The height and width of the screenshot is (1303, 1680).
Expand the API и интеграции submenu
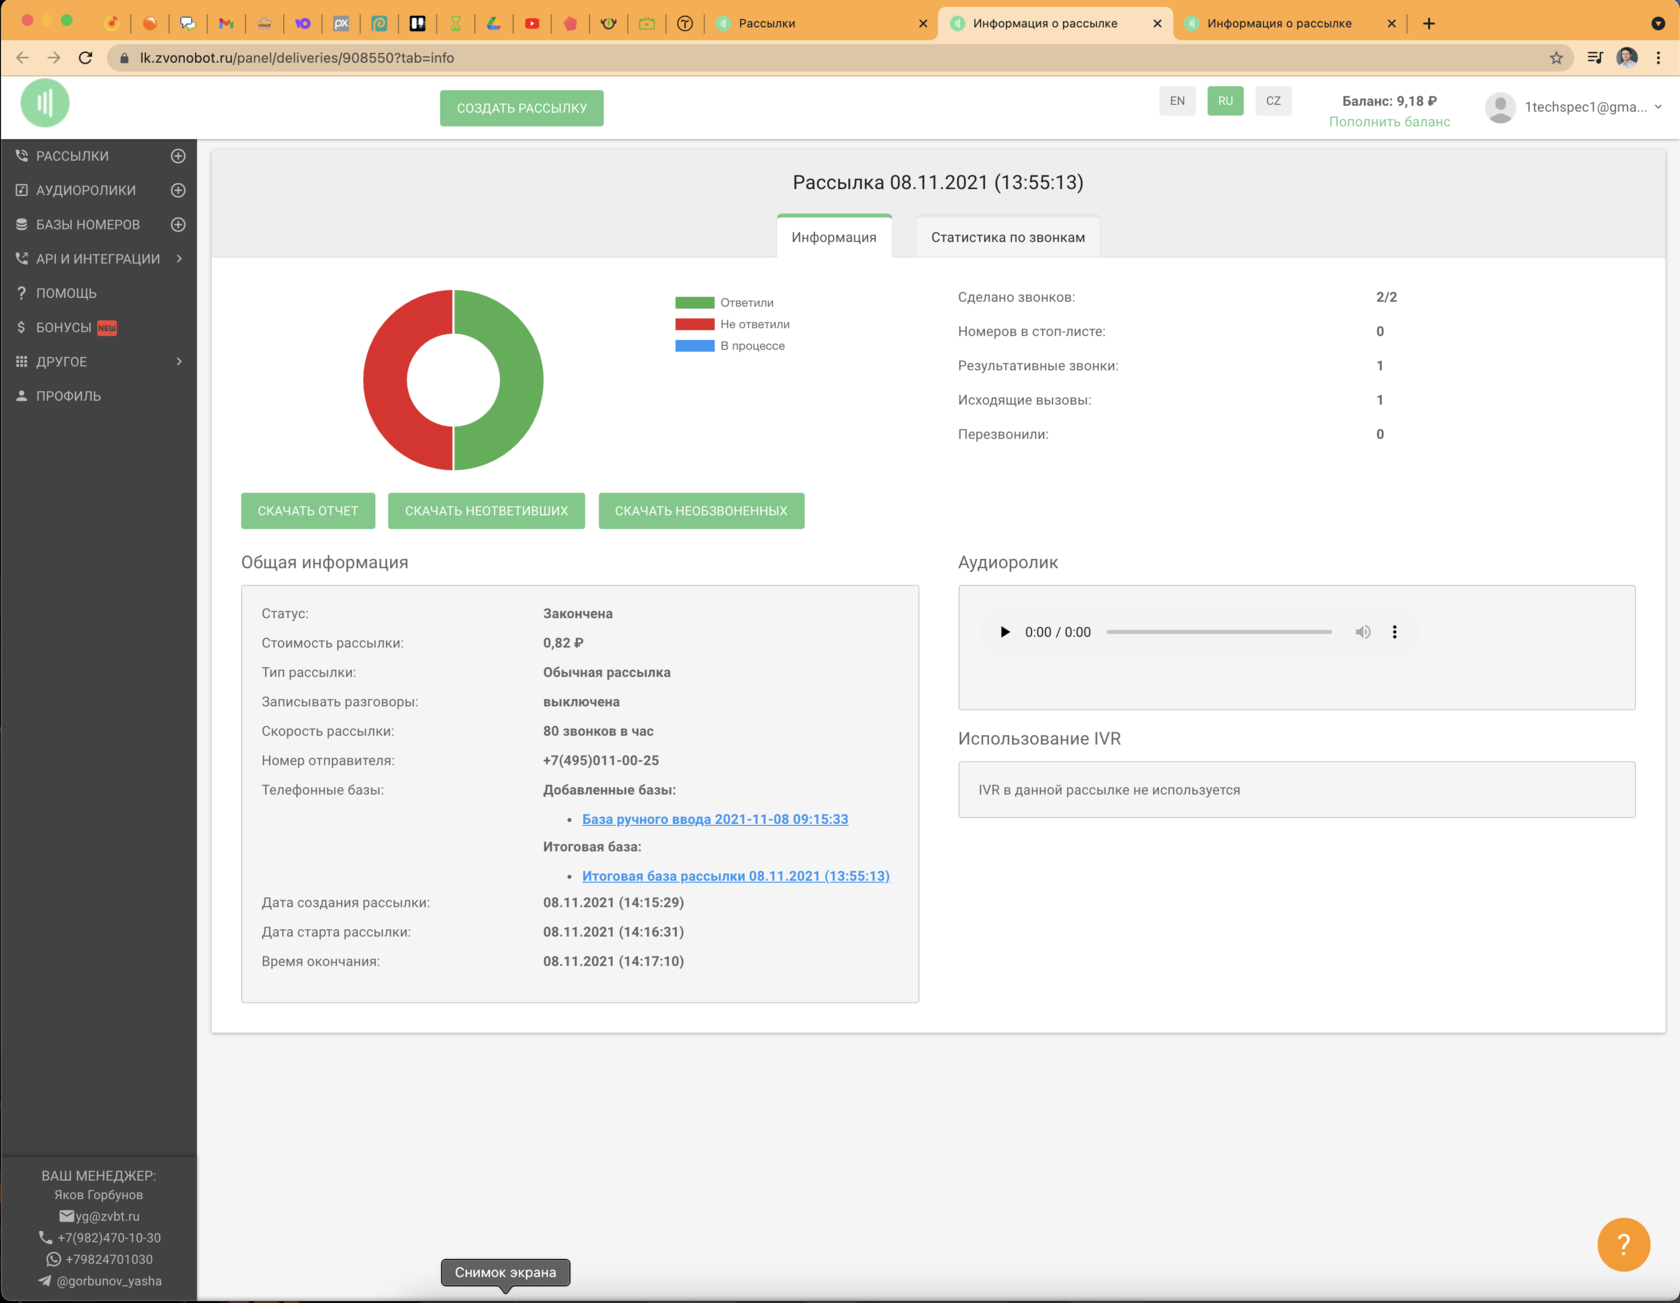coord(179,259)
